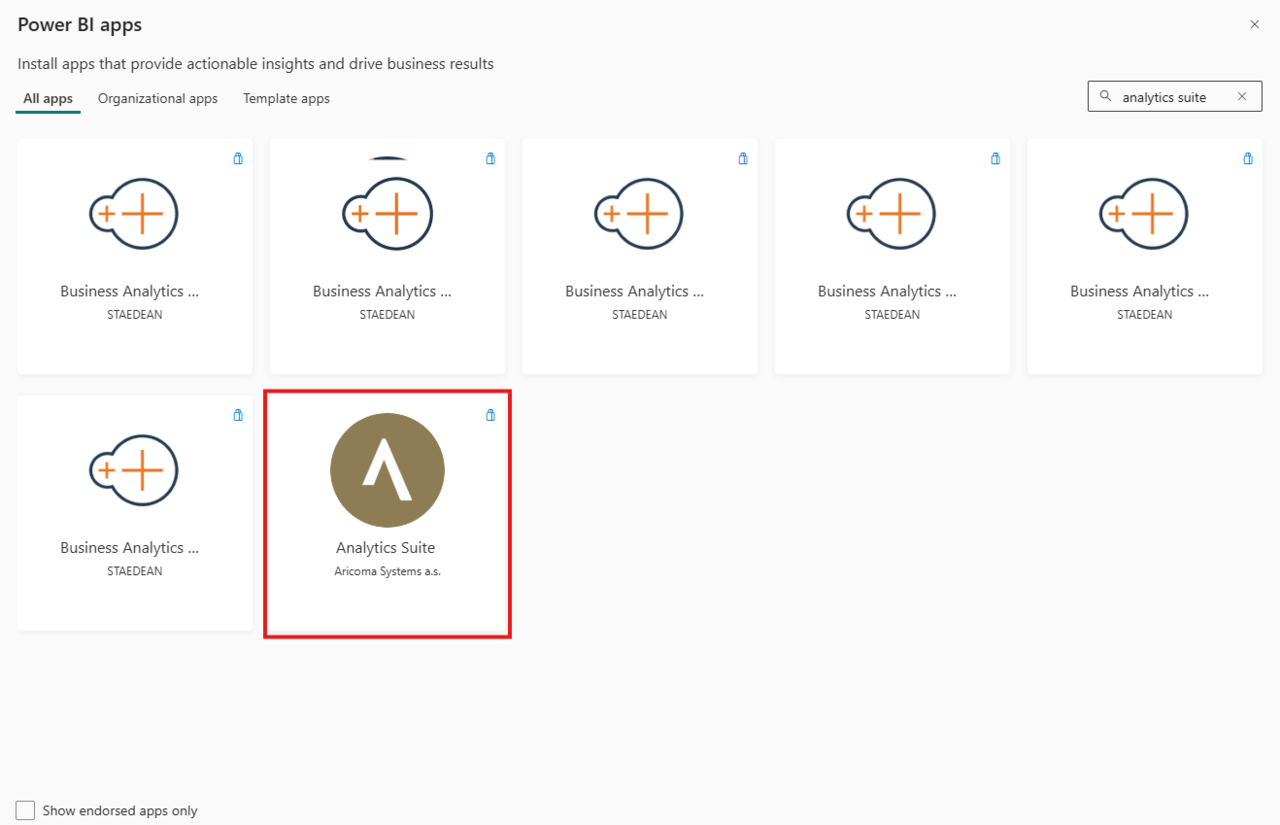This screenshot has width=1280, height=825.
Task: Switch to the Organizational apps tab
Action: click(157, 98)
